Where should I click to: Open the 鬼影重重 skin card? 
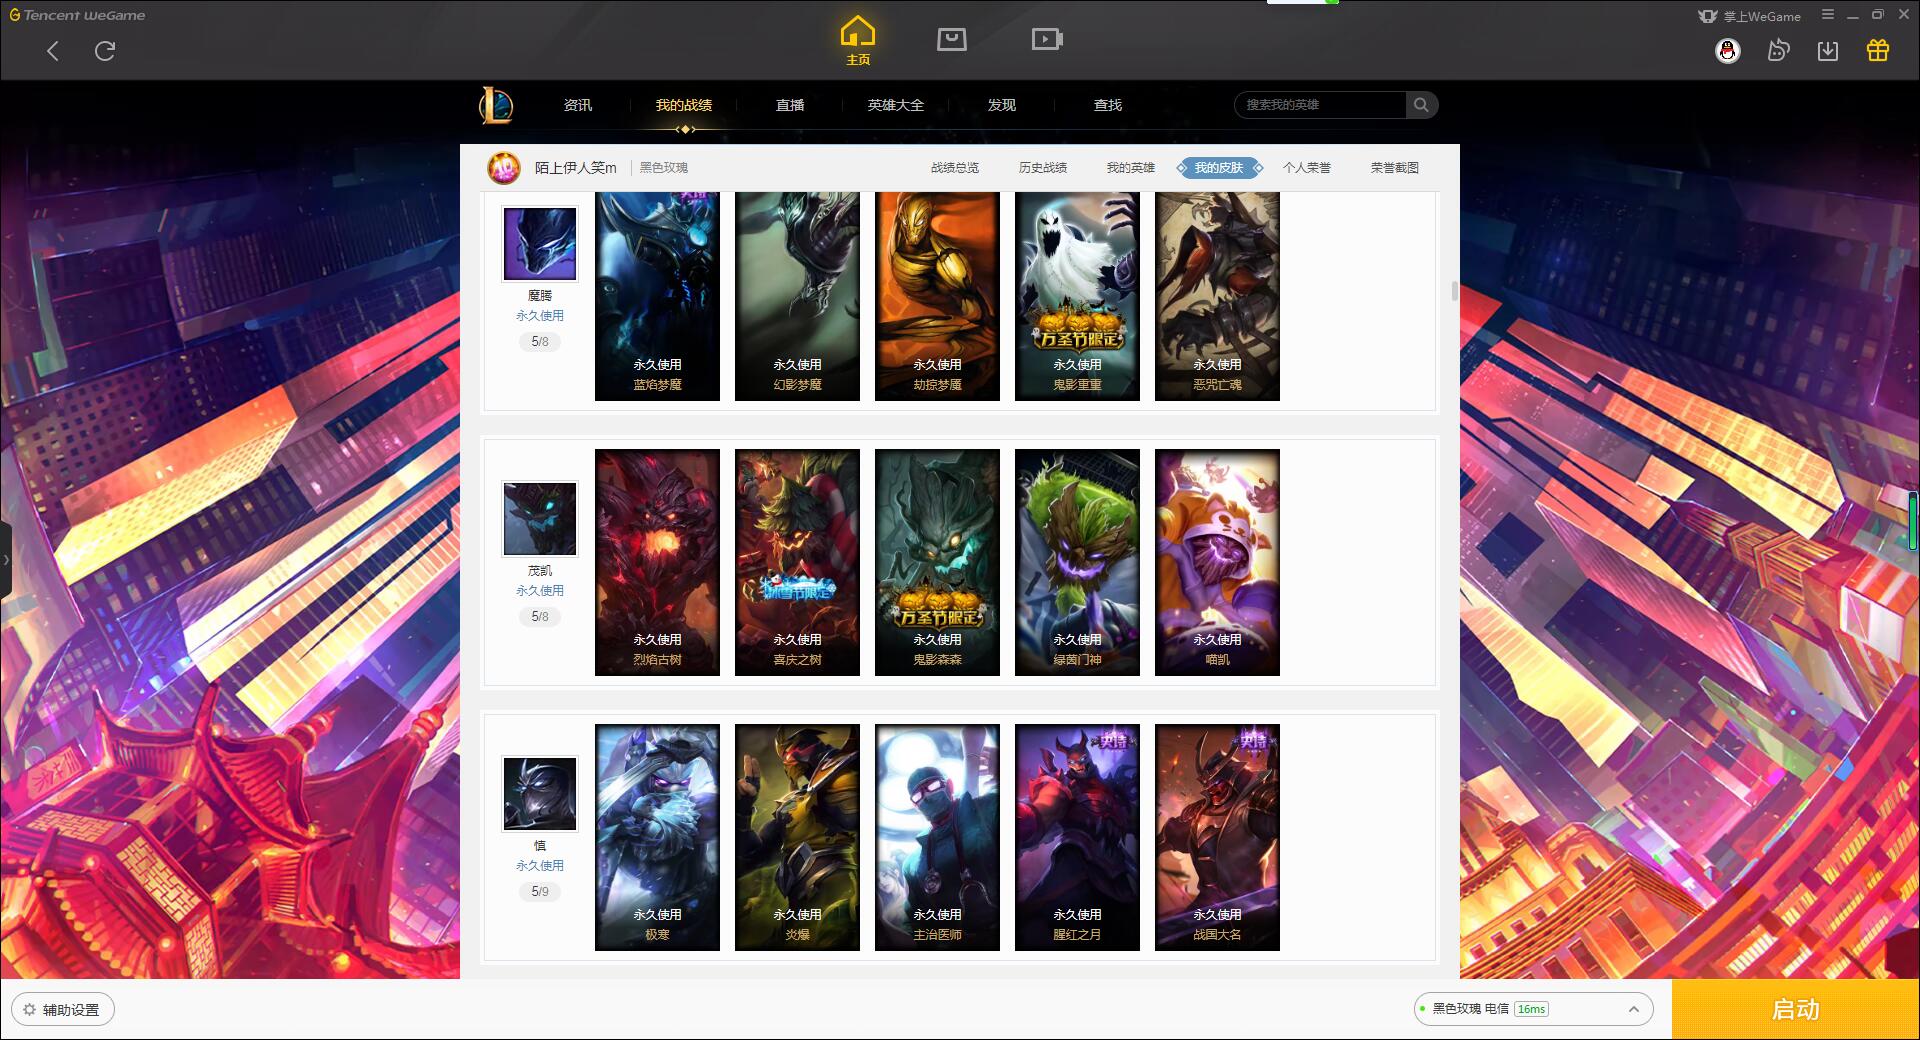(1077, 296)
